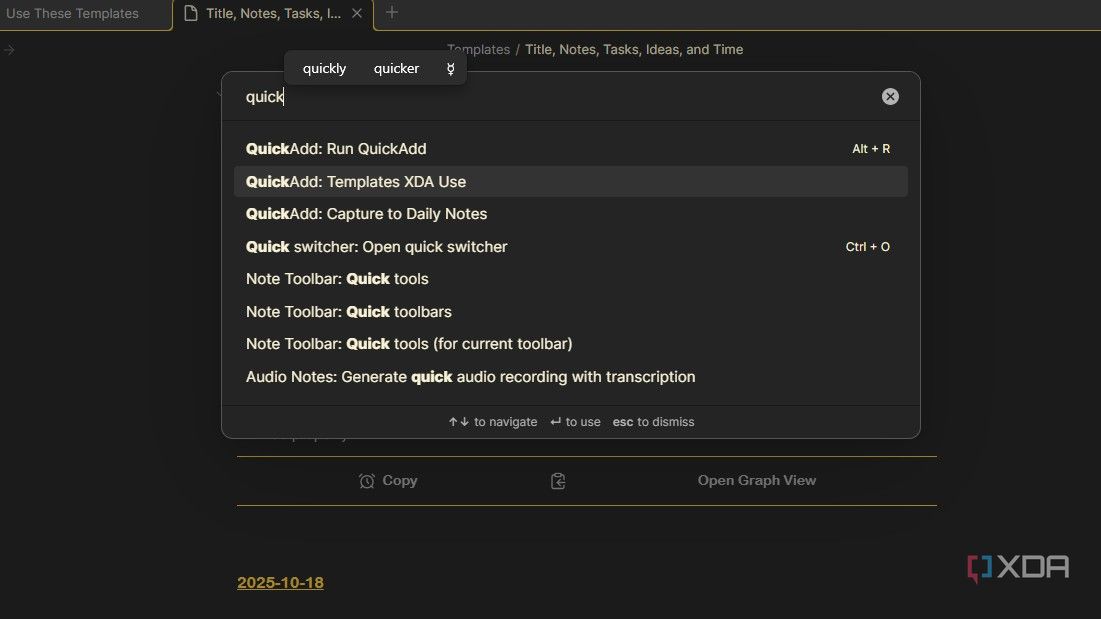
Task: Open the Quick switcher command
Action: pos(570,247)
